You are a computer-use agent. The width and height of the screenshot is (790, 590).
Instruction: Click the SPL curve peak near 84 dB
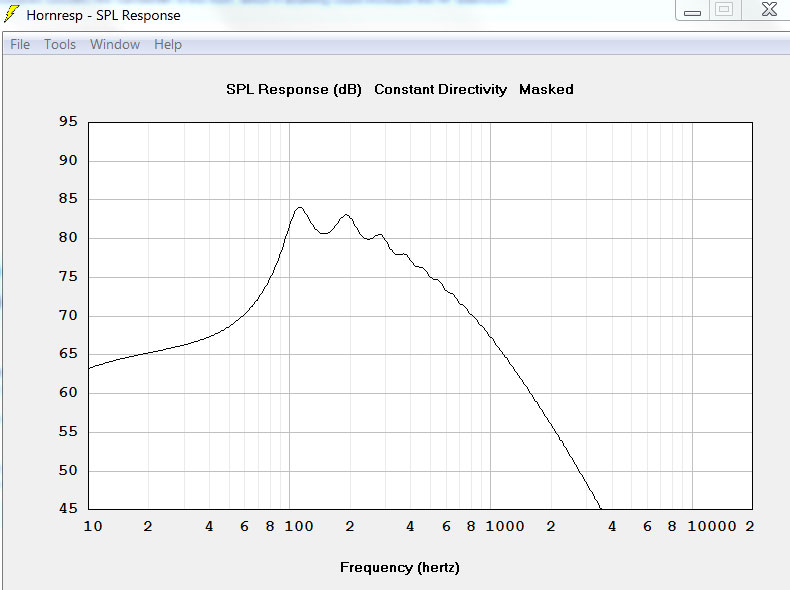click(300, 207)
